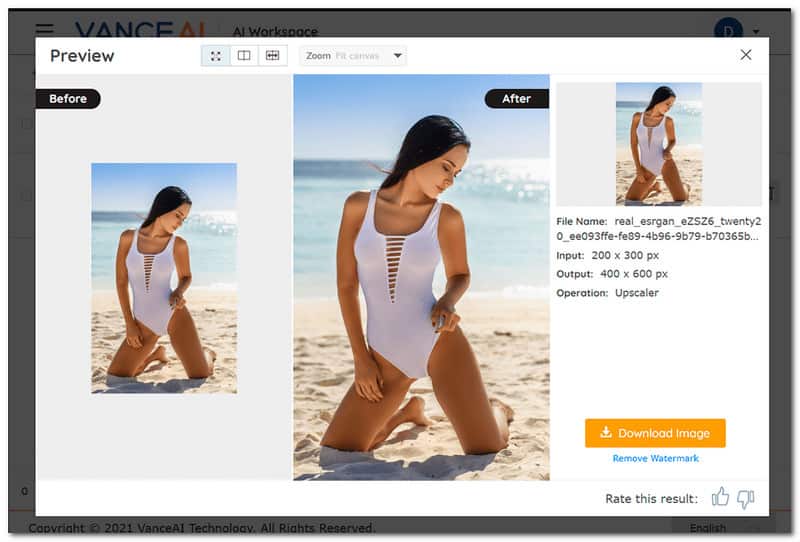800x542 pixels.
Task: Click the 'Operation: Upscaler' text
Action: click(607, 293)
